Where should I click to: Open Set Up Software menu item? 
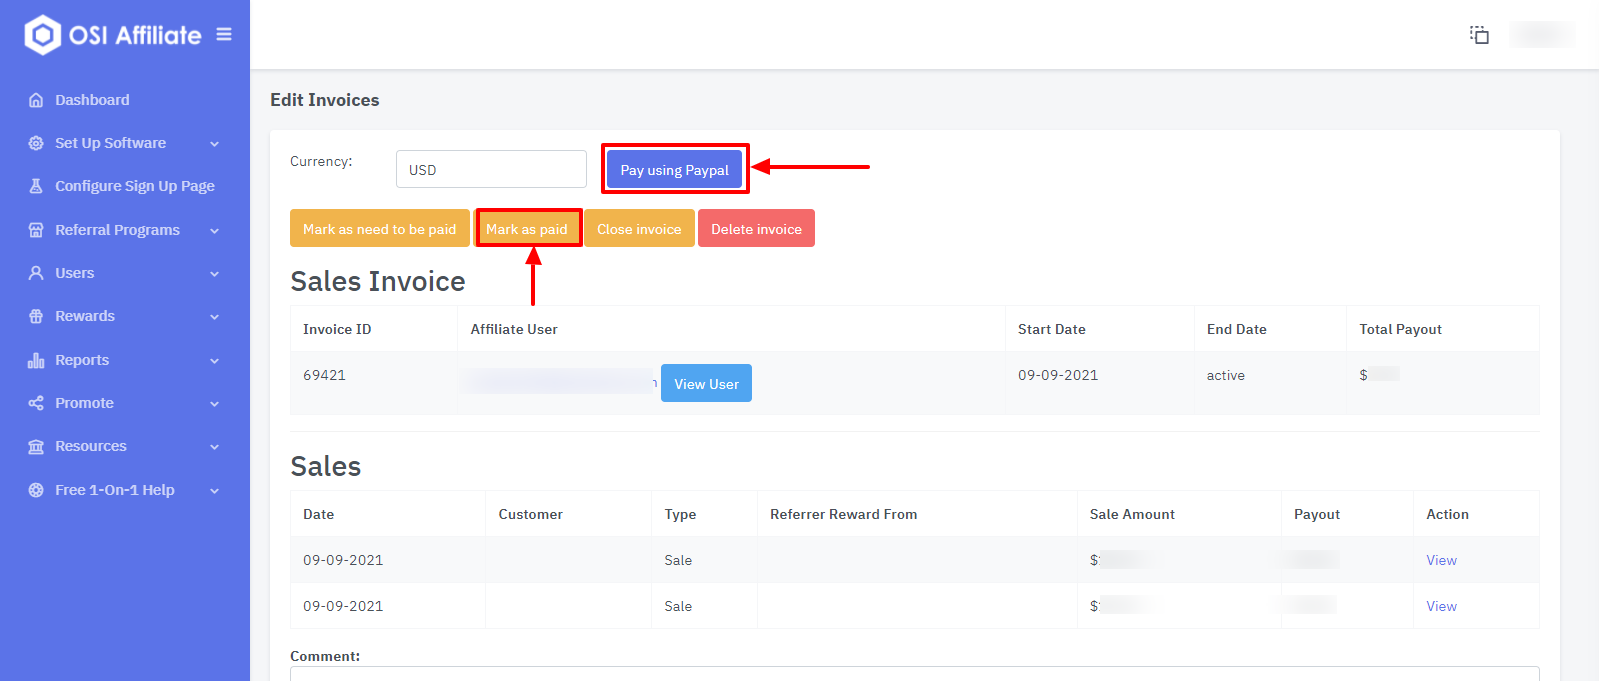110,143
